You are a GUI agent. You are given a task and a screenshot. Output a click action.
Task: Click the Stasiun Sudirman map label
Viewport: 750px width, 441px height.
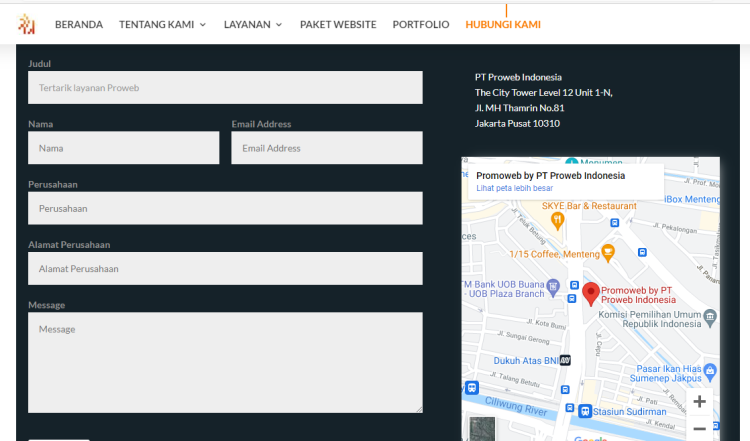point(629,411)
